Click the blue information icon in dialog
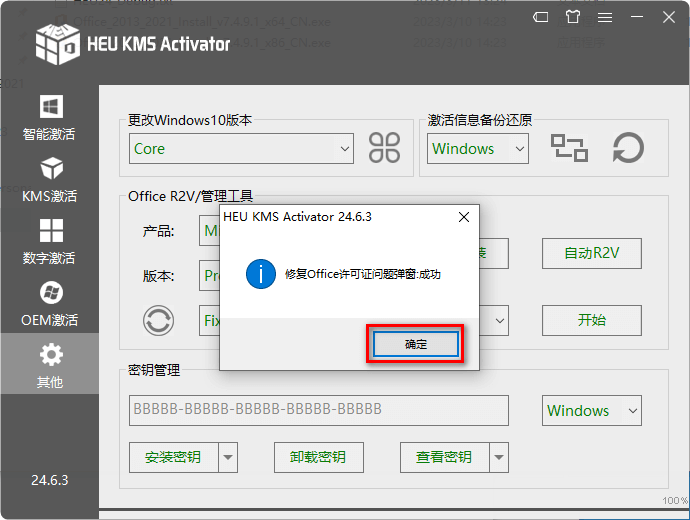690x520 pixels. 261,274
